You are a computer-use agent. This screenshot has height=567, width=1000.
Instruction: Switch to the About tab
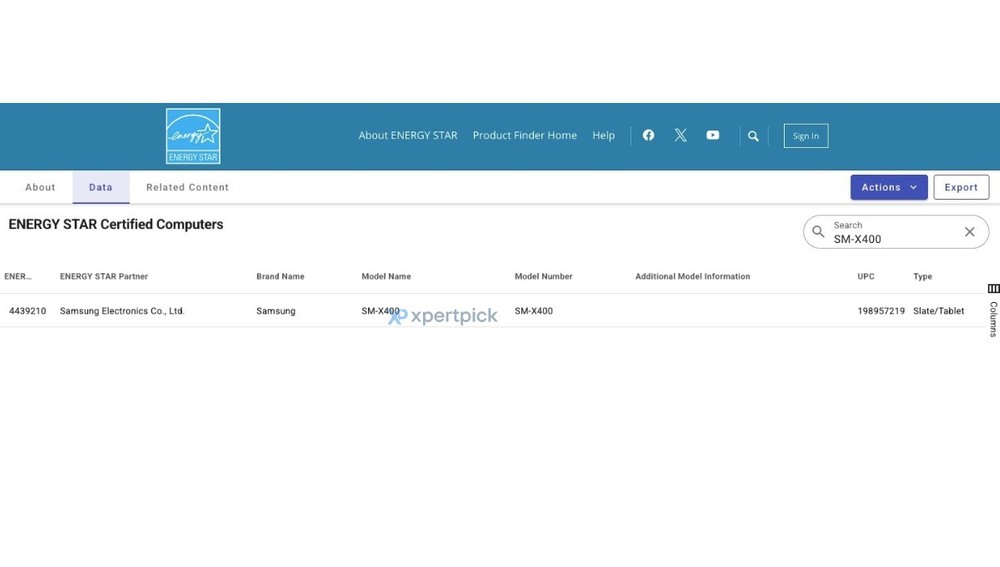pyautogui.click(x=40, y=187)
